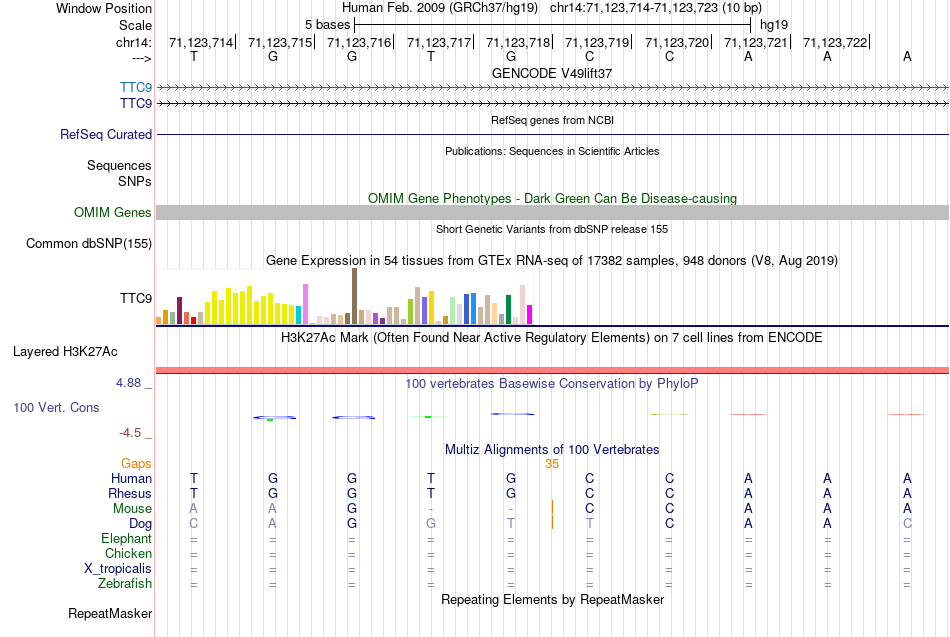Click the tallest brown bar in GTEx chart
The width and height of the screenshot is (950, 637).
354,296
